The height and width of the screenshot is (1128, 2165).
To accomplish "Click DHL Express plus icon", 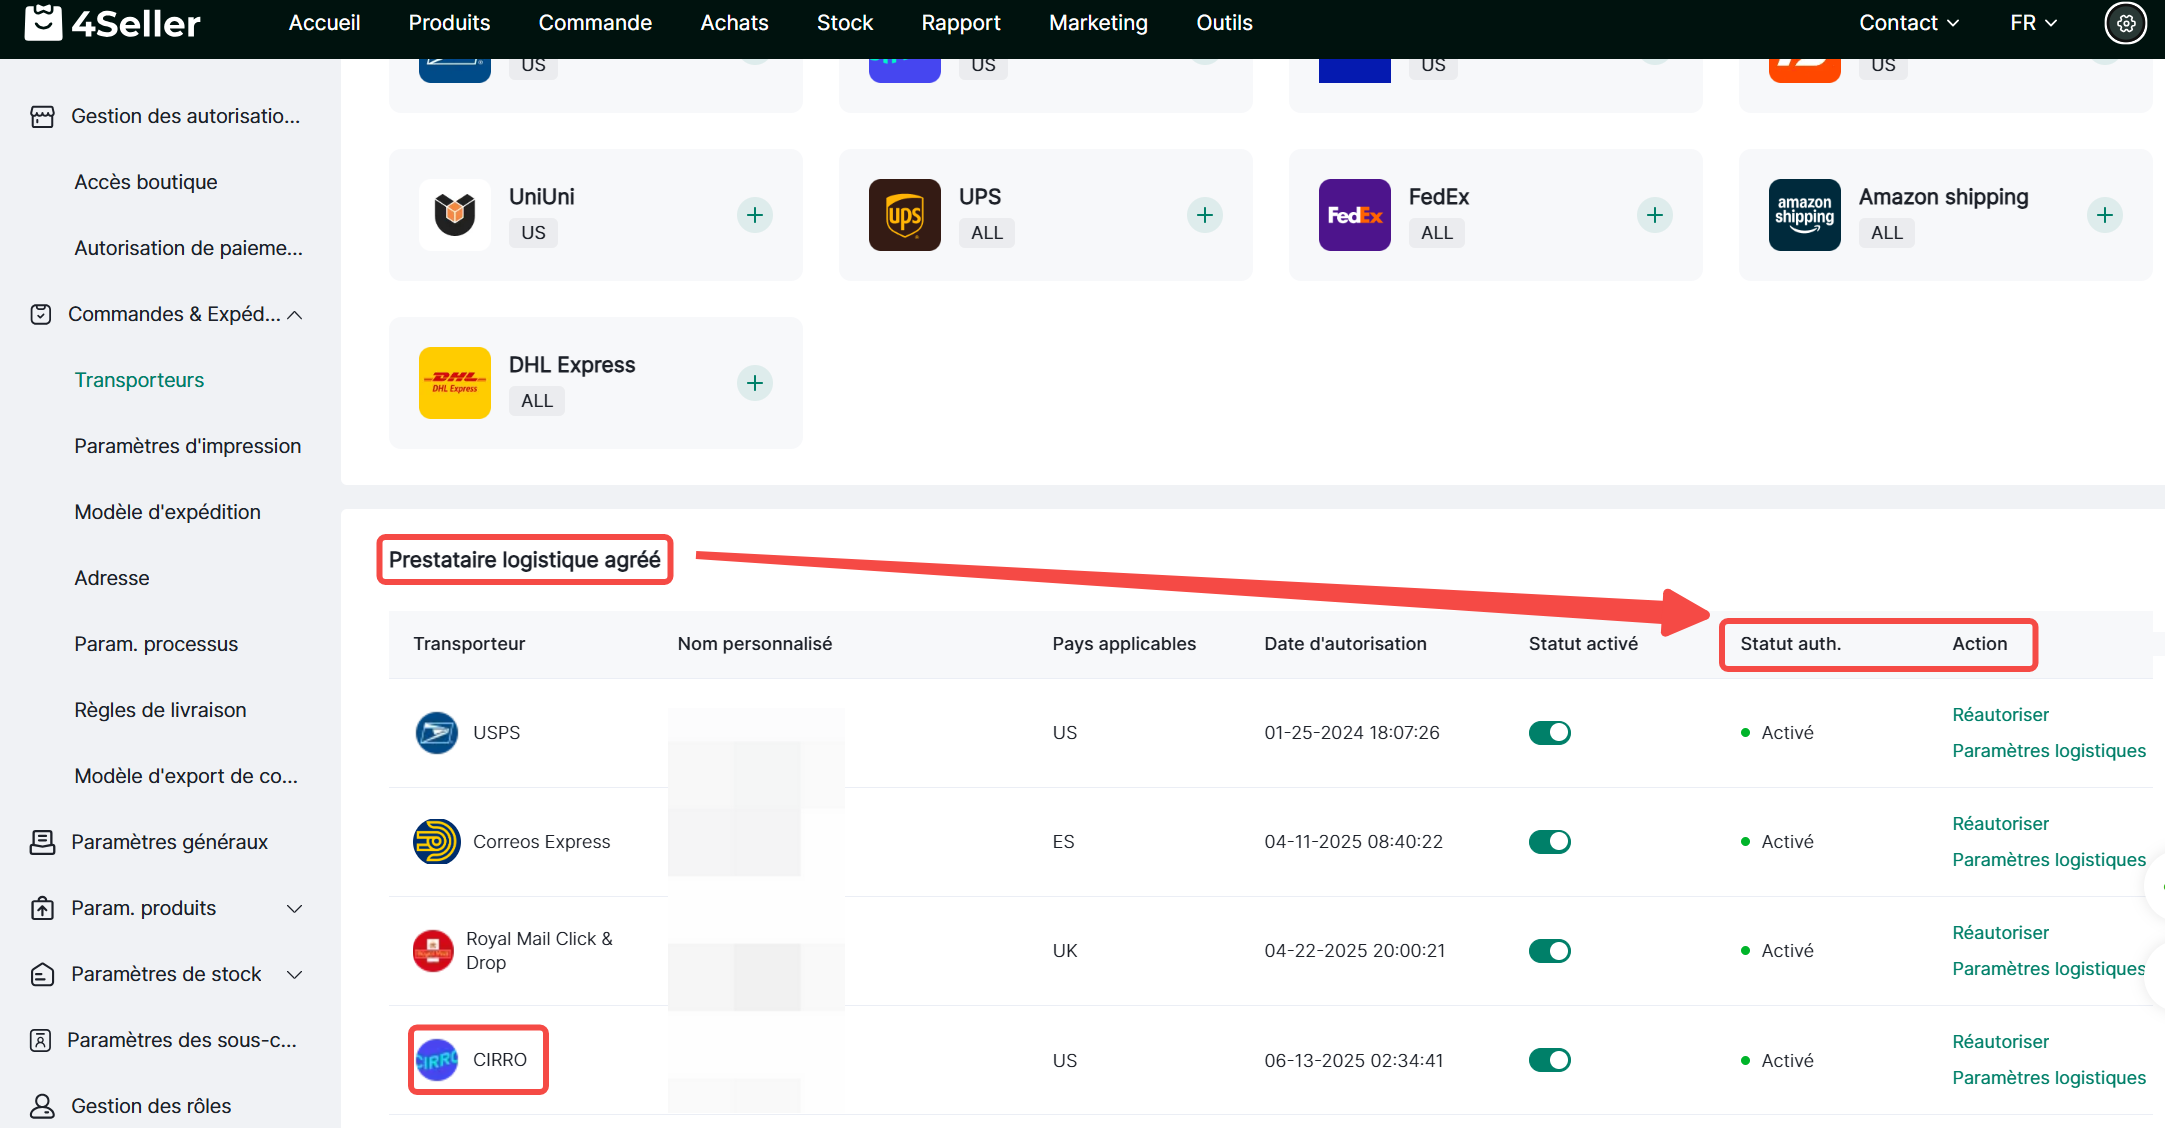I will 755,383.
